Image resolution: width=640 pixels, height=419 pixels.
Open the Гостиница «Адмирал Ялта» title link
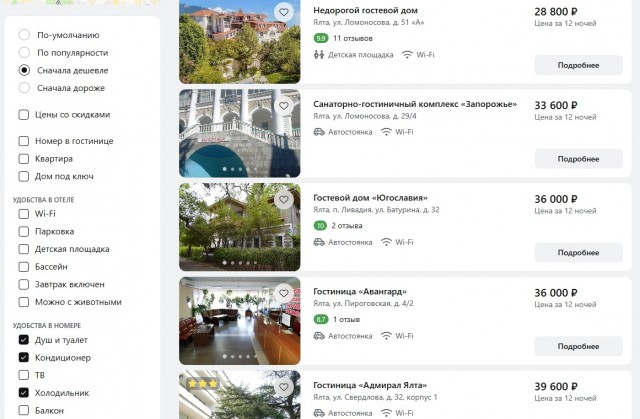[370, 385]
